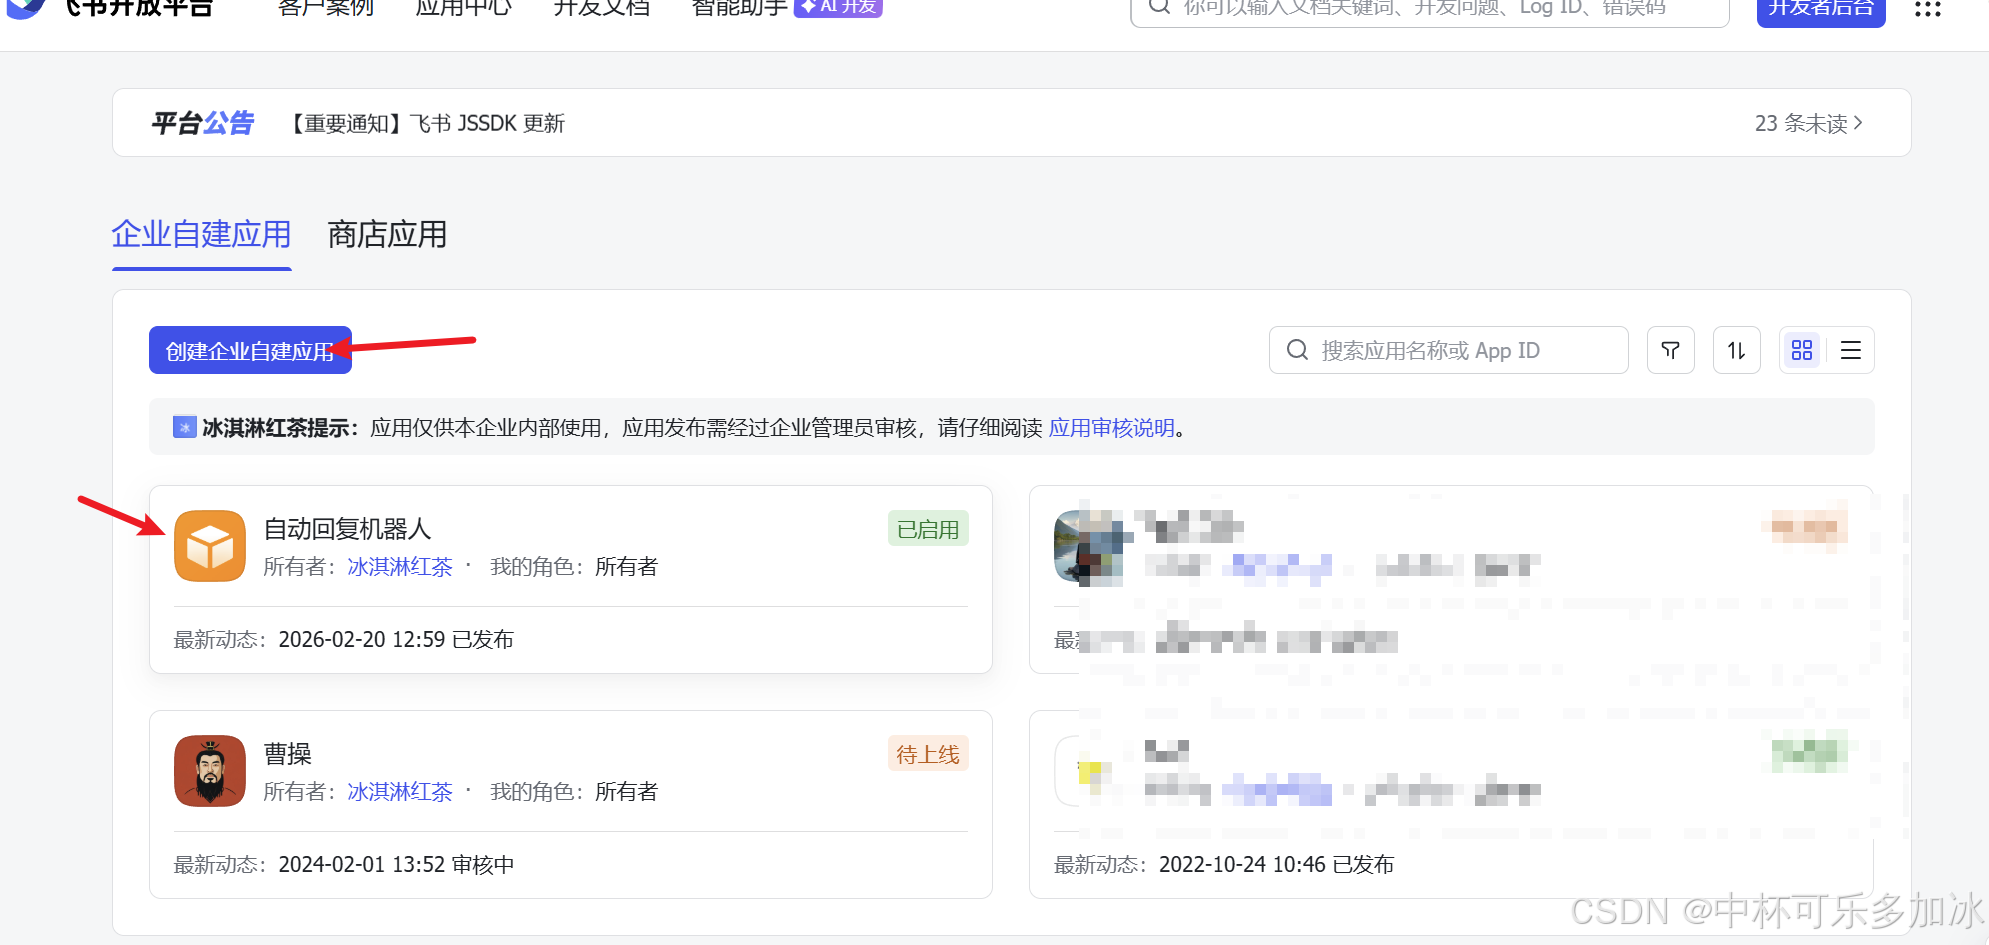The width and height of the screenshot is (1989, 945).
Task: Switch to list view layout
Action: click(1850, 350)
